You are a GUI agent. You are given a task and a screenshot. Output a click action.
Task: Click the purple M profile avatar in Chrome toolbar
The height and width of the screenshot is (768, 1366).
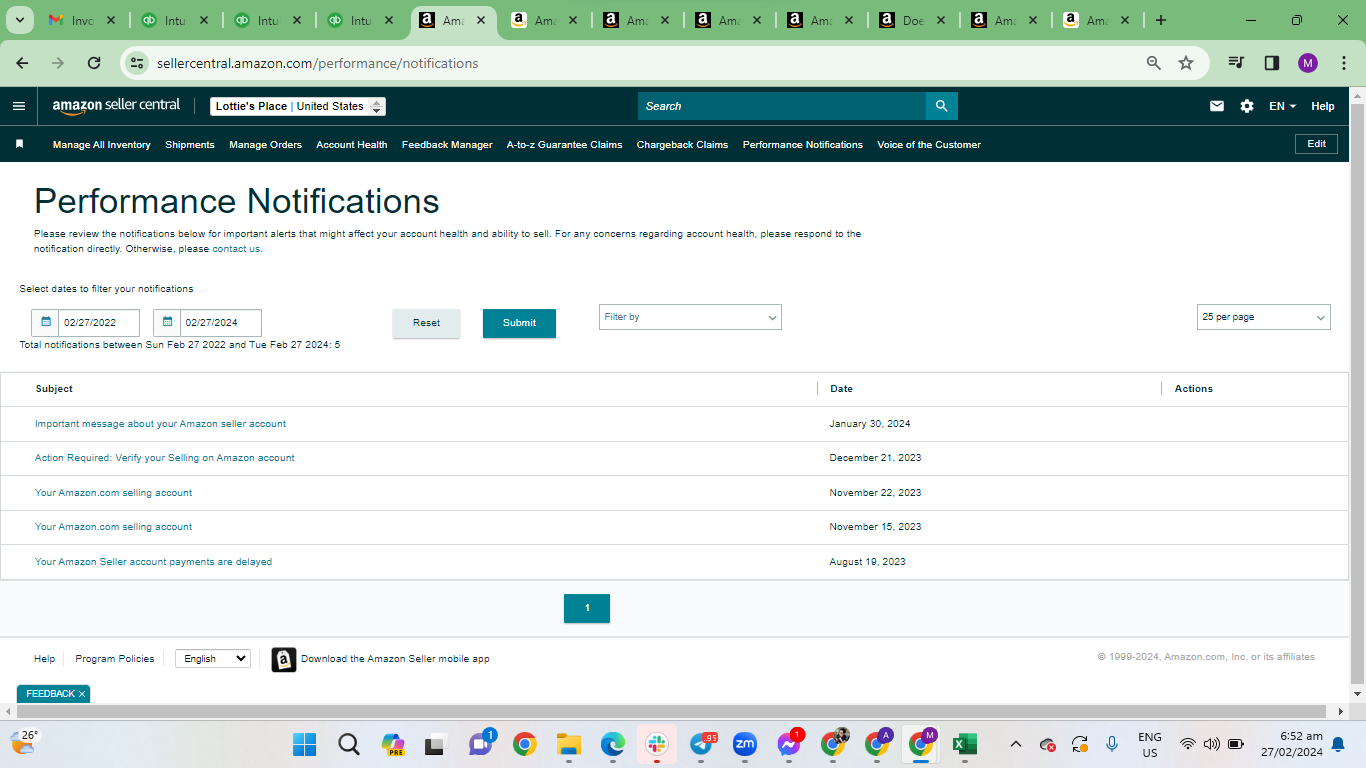[x=1308, y=63]
